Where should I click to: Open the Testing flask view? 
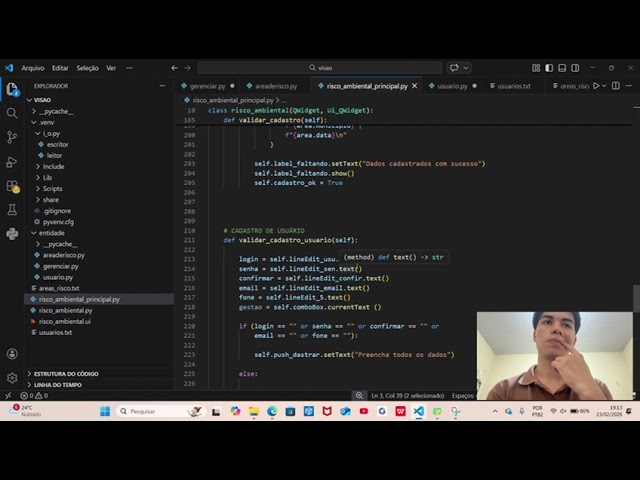tap(12, 210)
